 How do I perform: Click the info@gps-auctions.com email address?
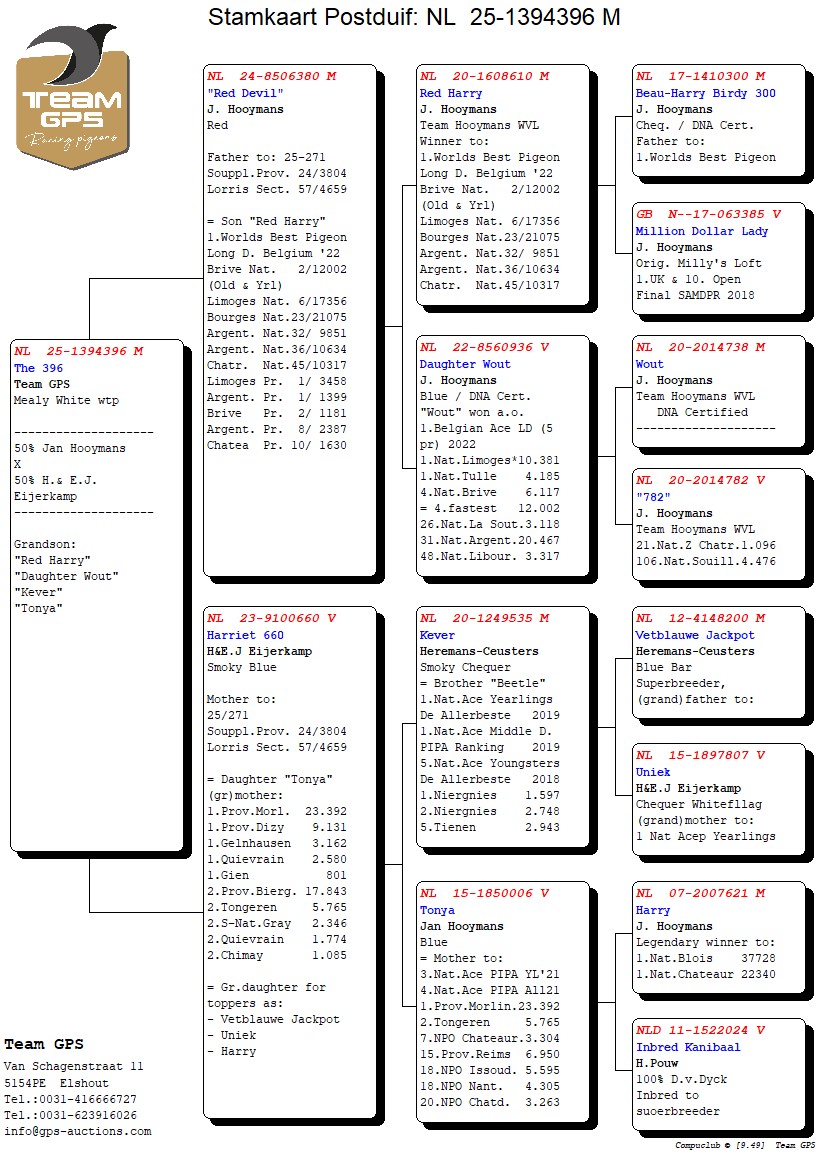(78, 1131)
